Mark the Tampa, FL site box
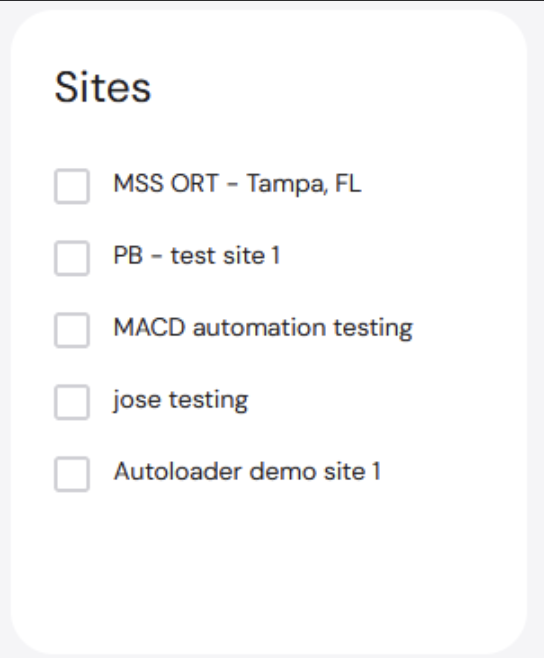This screenshot has width=544, height=658. point(72,186)
